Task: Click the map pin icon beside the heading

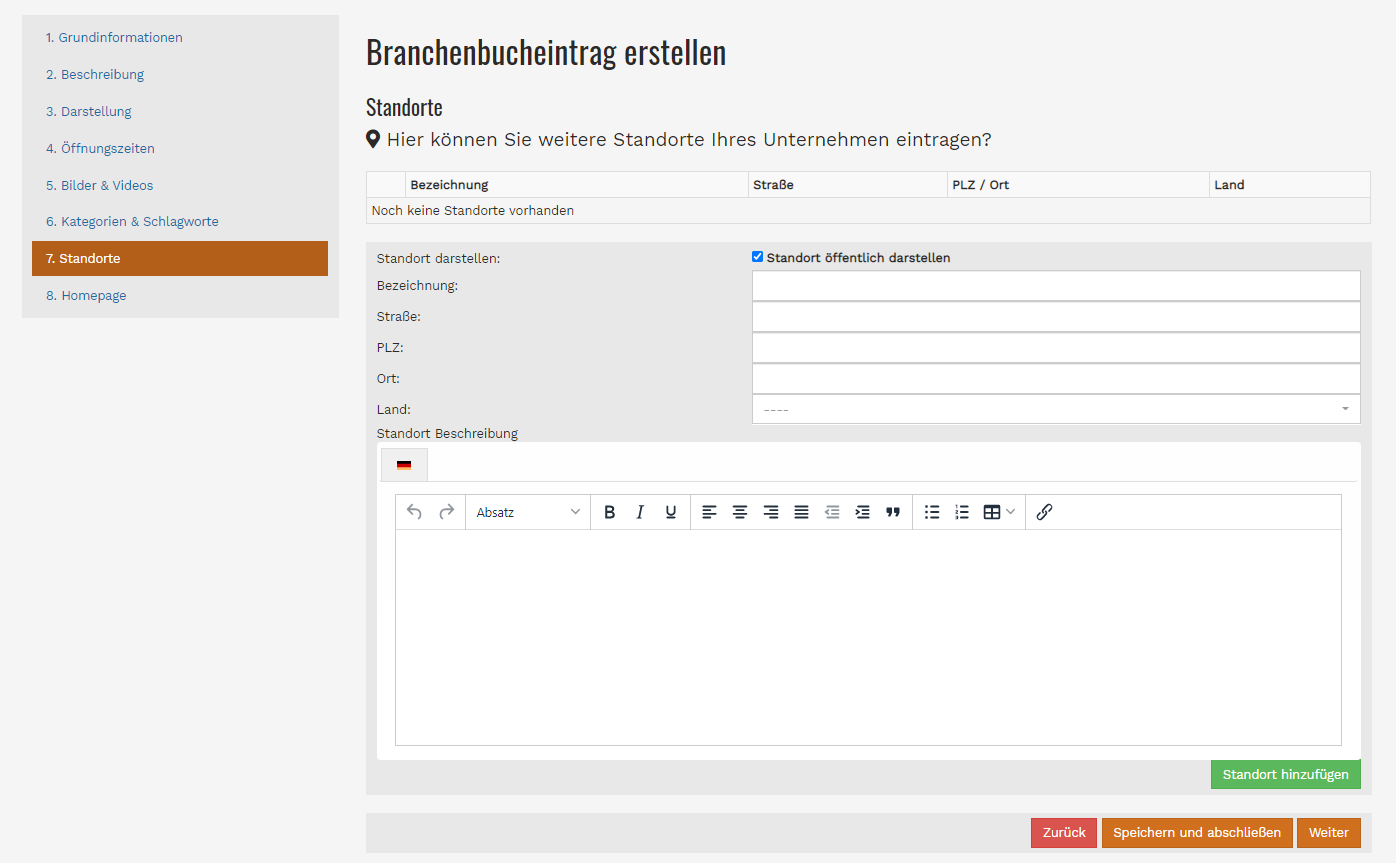Action: click(x=373, y=140)
